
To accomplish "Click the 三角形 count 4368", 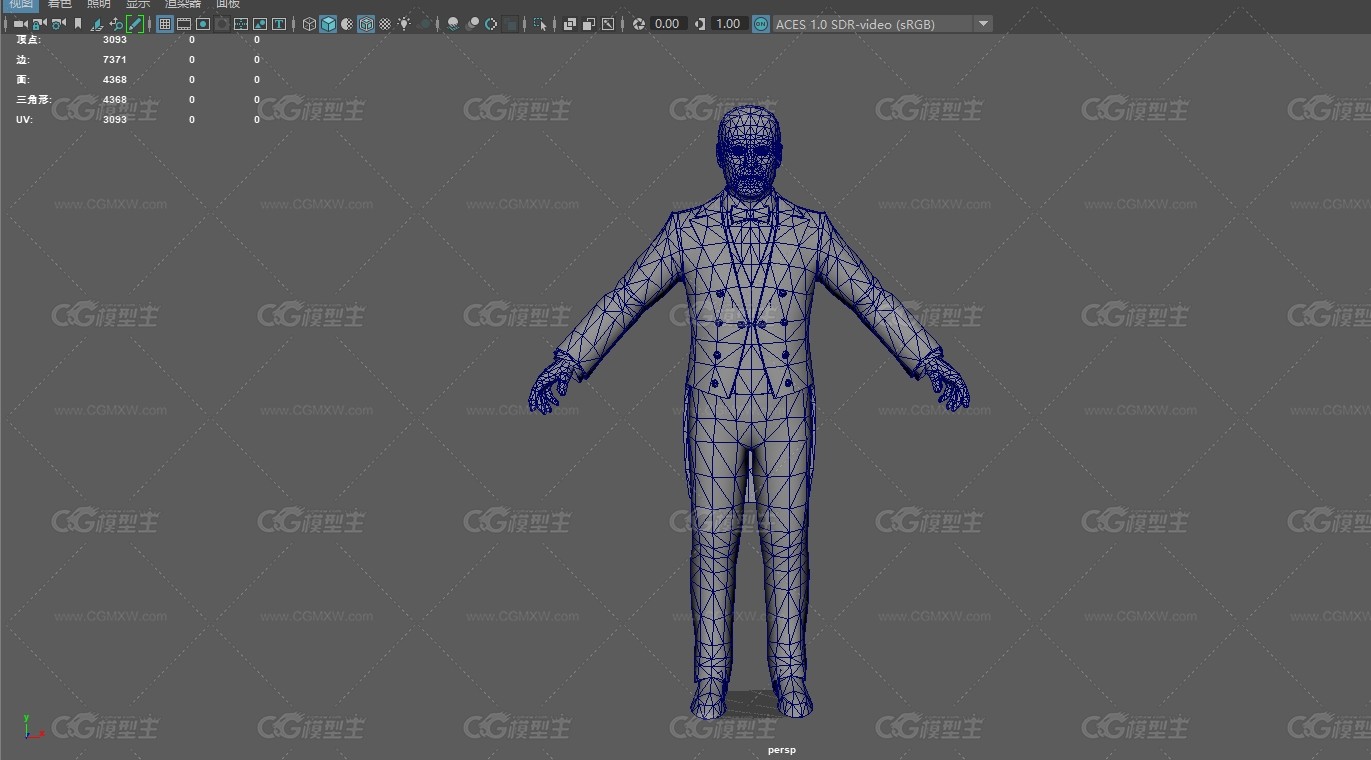I will pyautogui.click(x=115, y=100).
